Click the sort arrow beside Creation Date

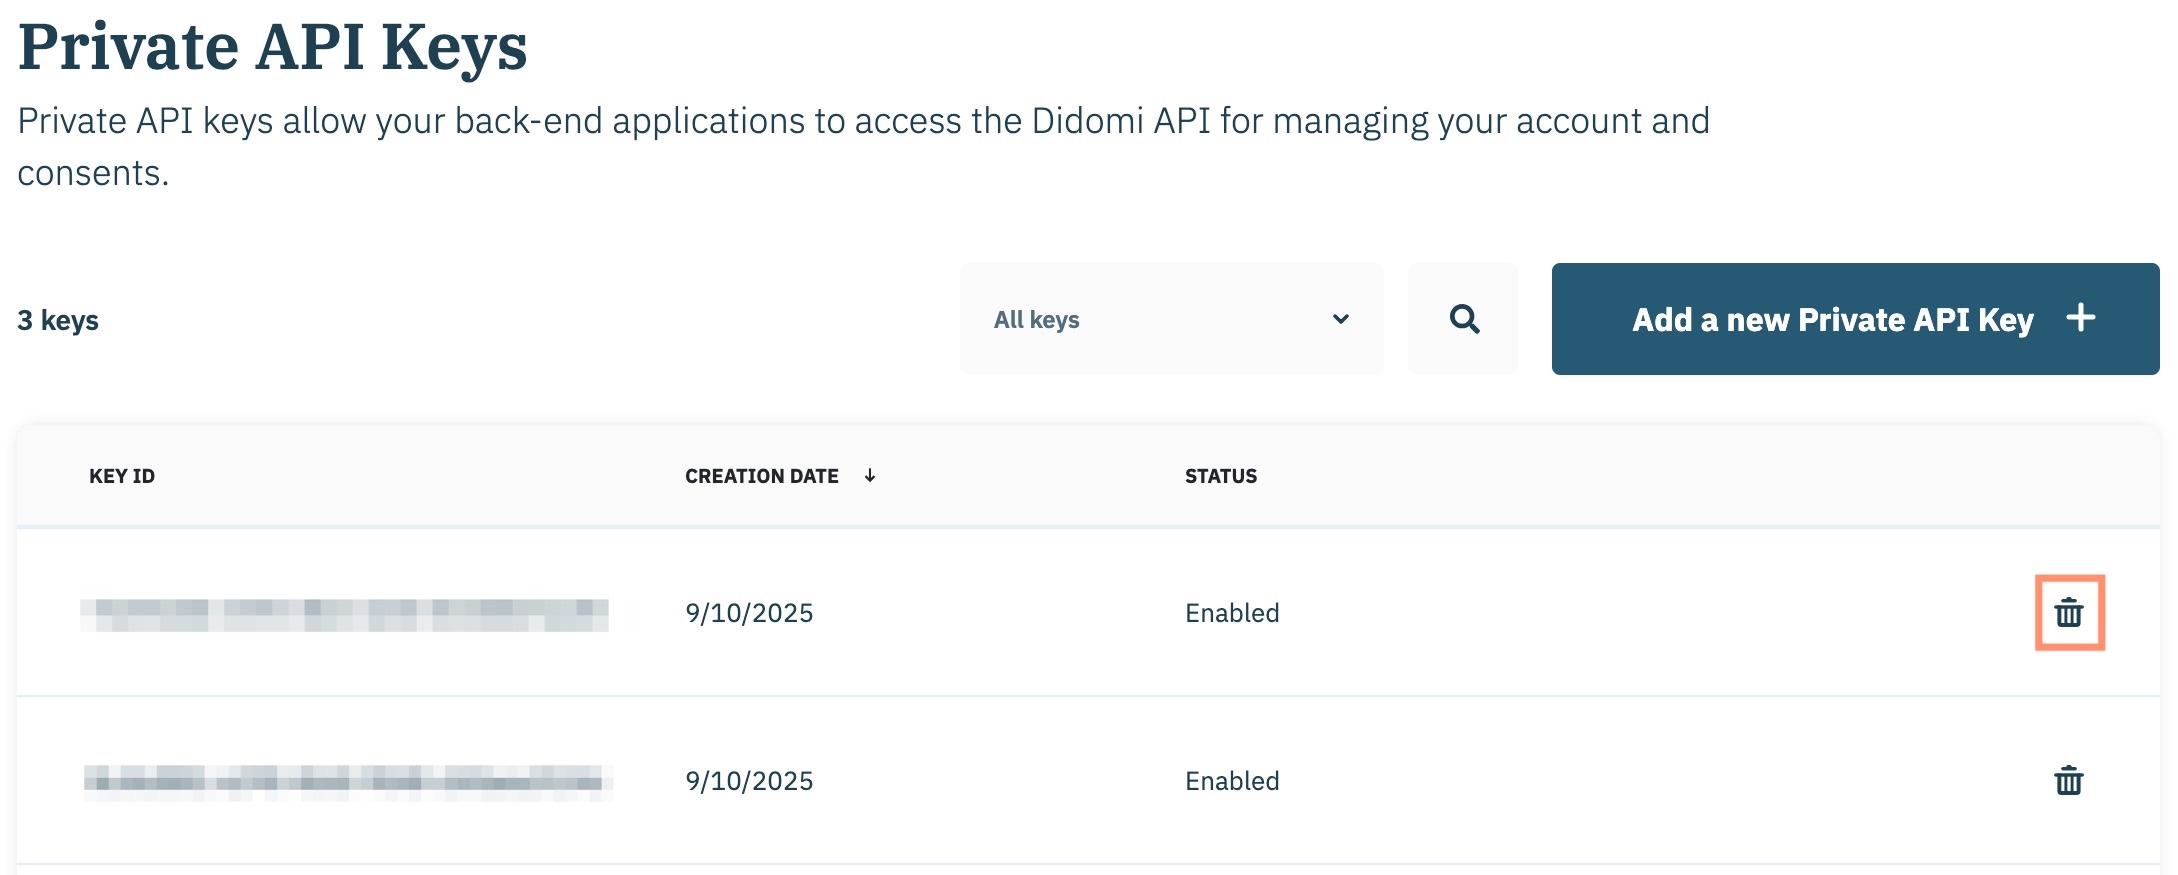870,476
